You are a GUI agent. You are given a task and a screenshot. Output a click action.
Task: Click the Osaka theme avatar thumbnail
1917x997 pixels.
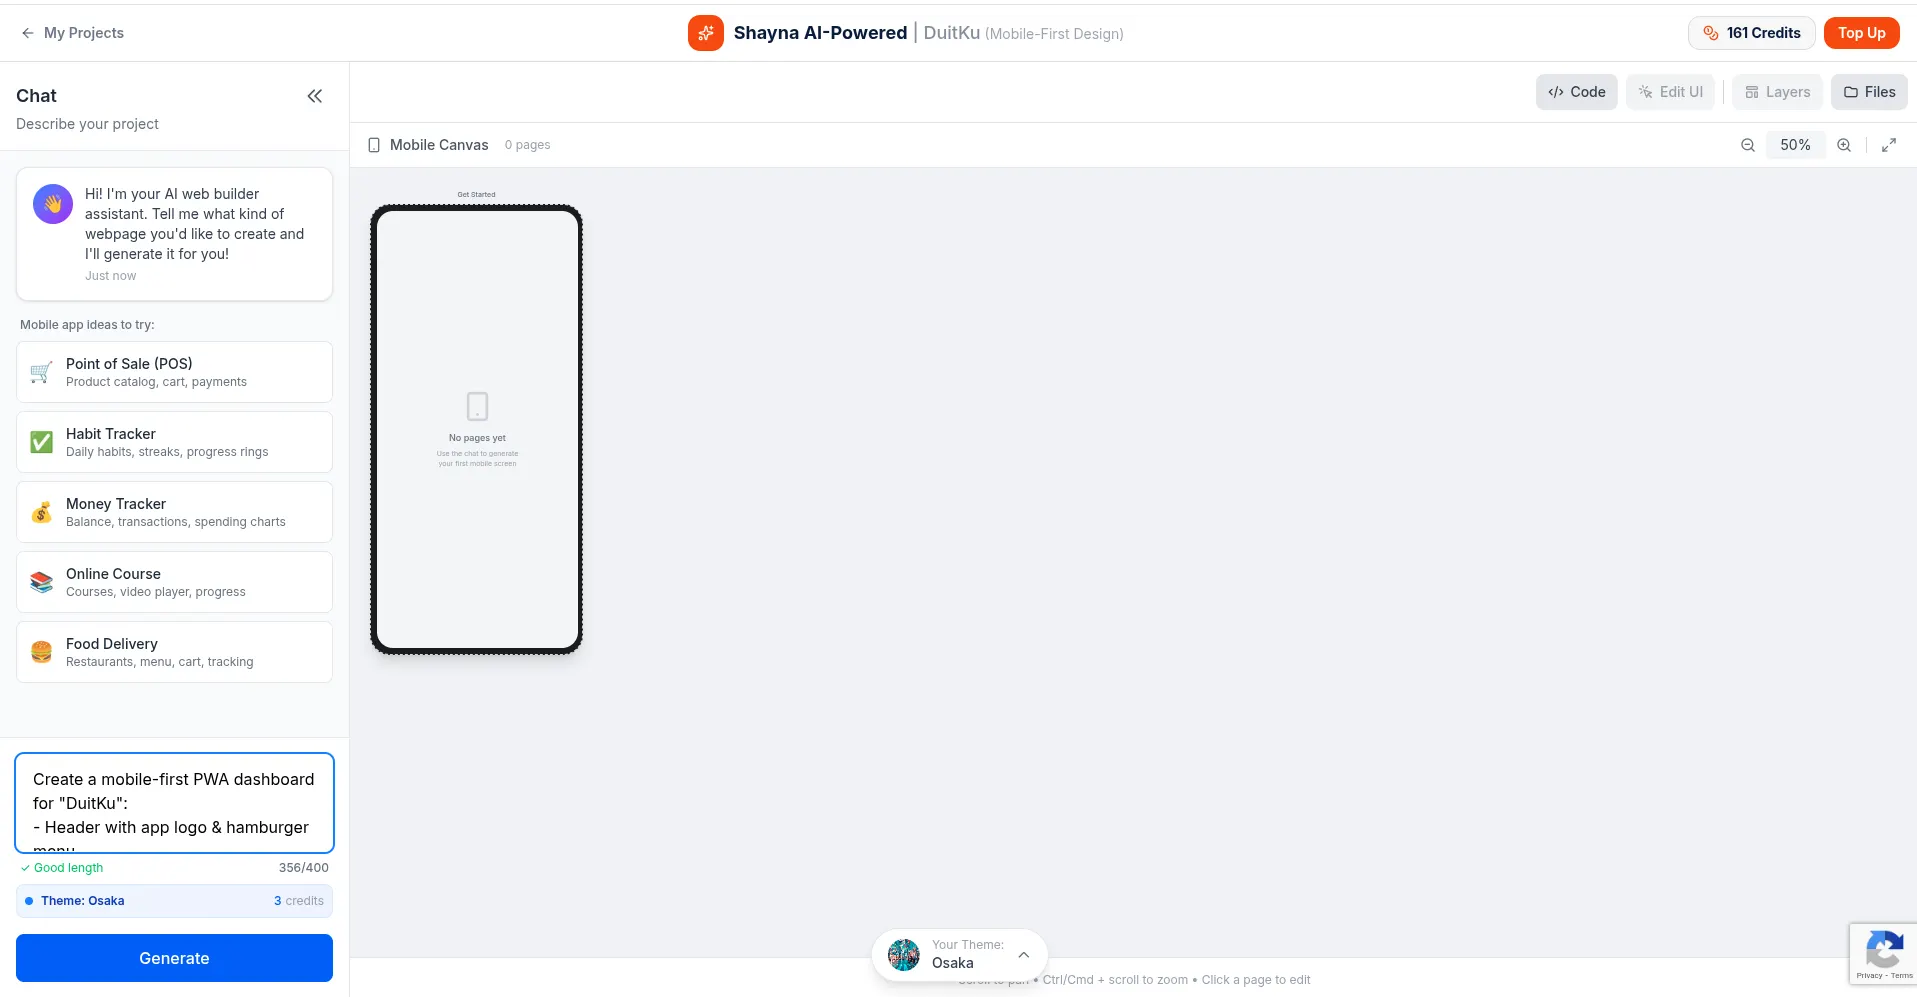903,954
